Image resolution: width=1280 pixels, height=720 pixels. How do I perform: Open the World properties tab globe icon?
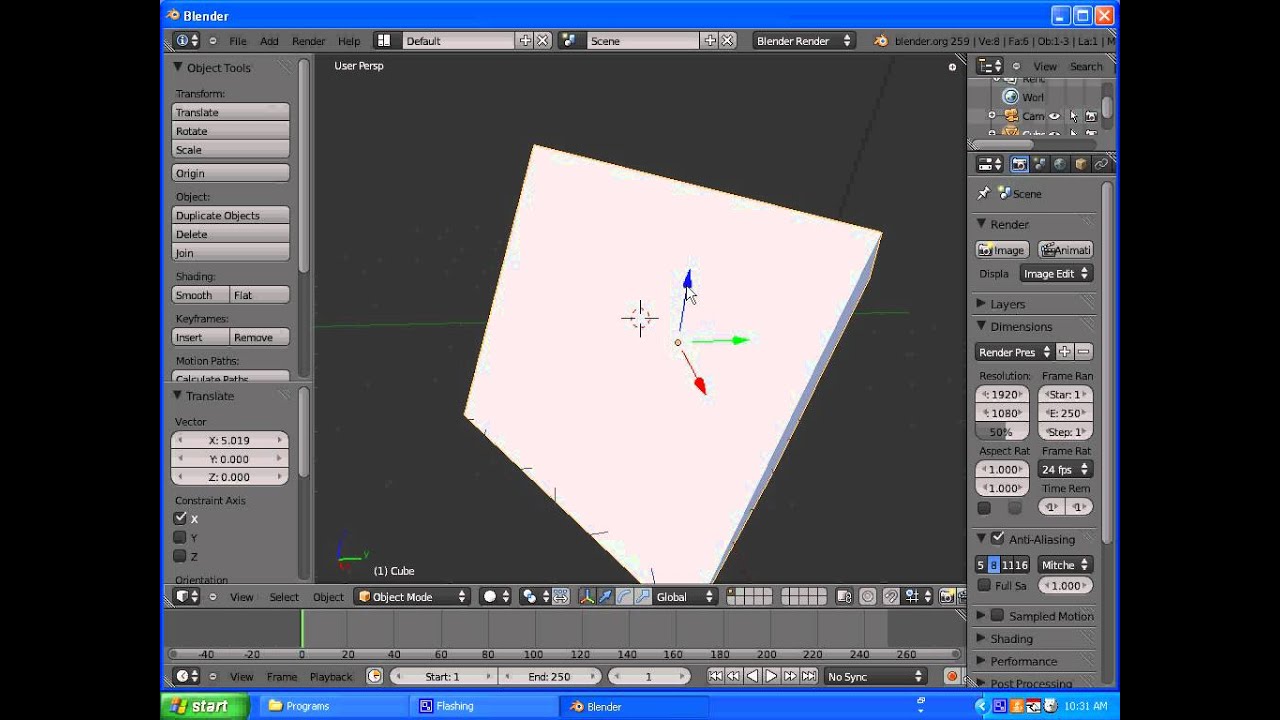[x=1060, y=164]
